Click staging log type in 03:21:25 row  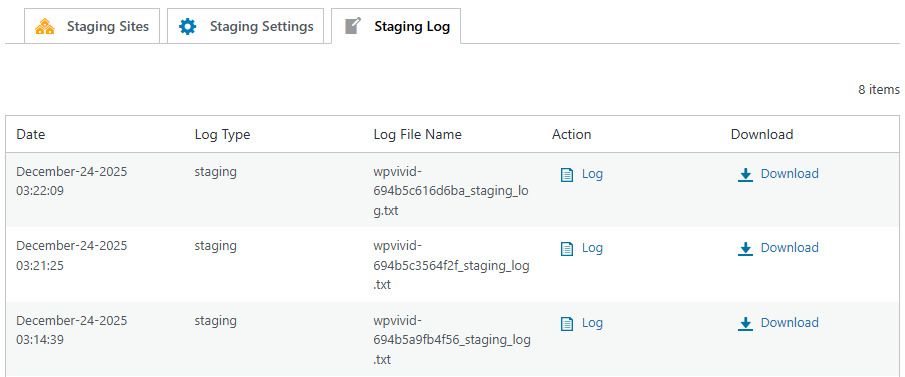click(215, 246)
